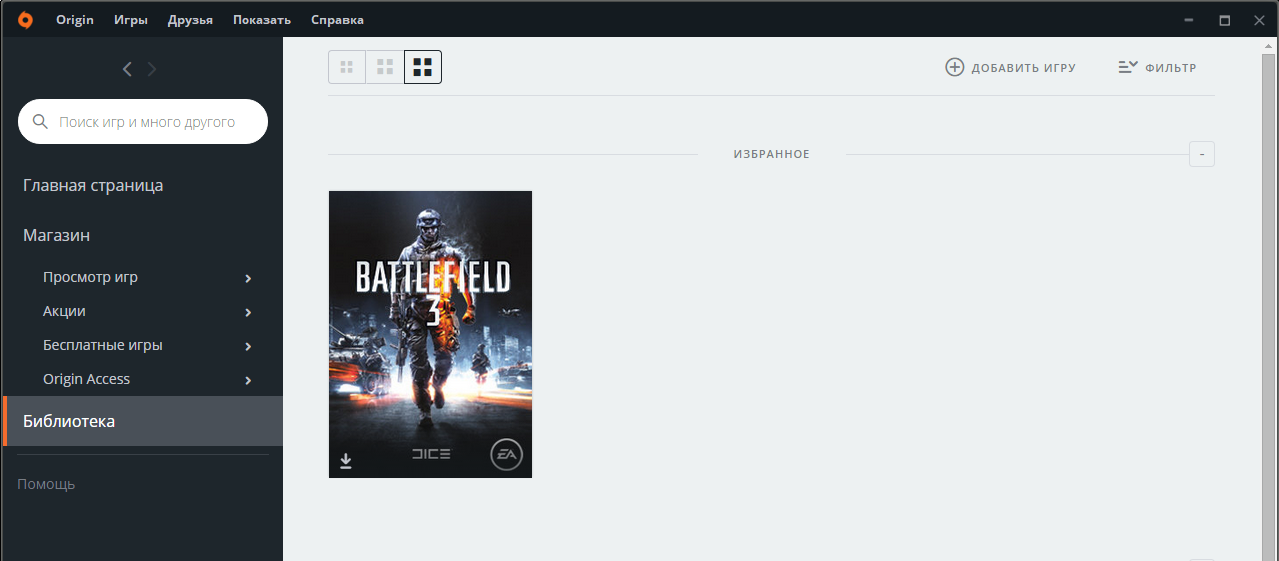Open Главная страница in sidebar
This screenshot has height=561, width=1279.
coord(93,185)
